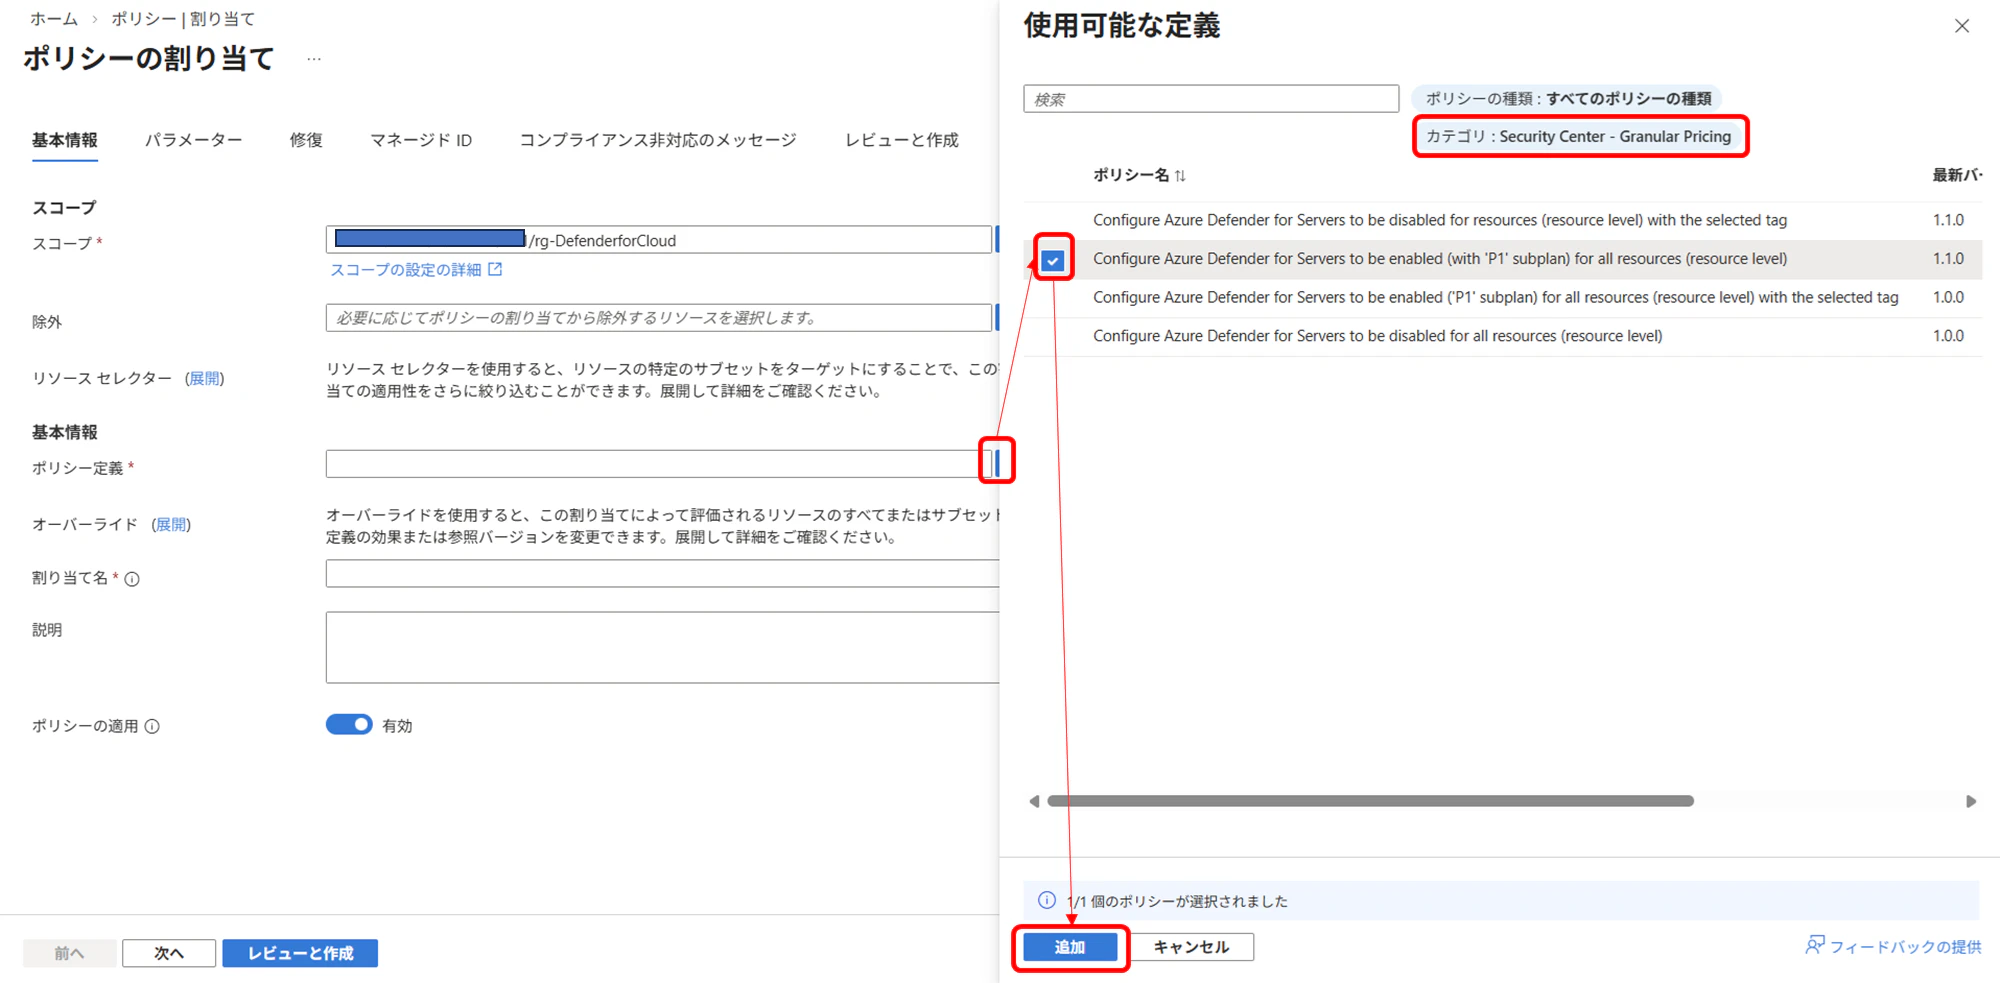The height and width of the screenshot is (983, 2000).
Task: Expand the リソース セレクター section
Action: (x=205, y=378)
